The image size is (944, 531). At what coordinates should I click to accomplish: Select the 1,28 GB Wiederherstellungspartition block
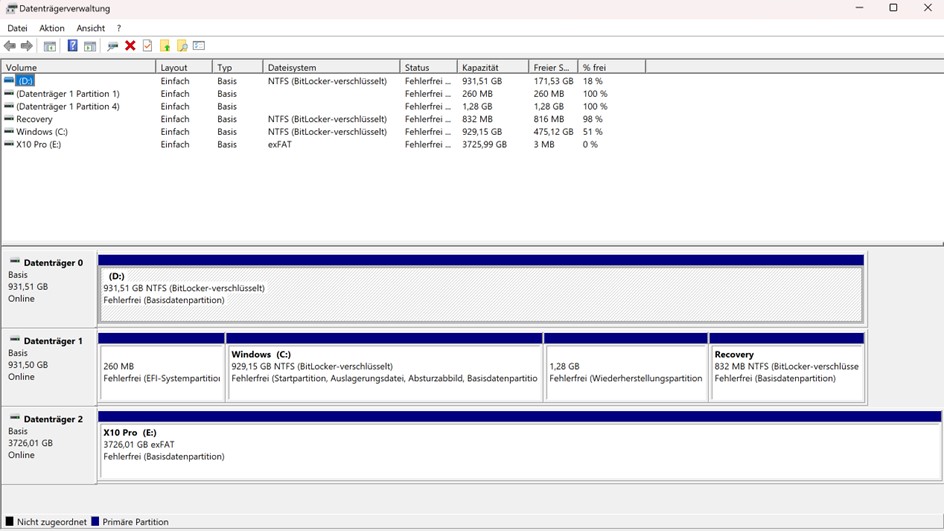626,373
